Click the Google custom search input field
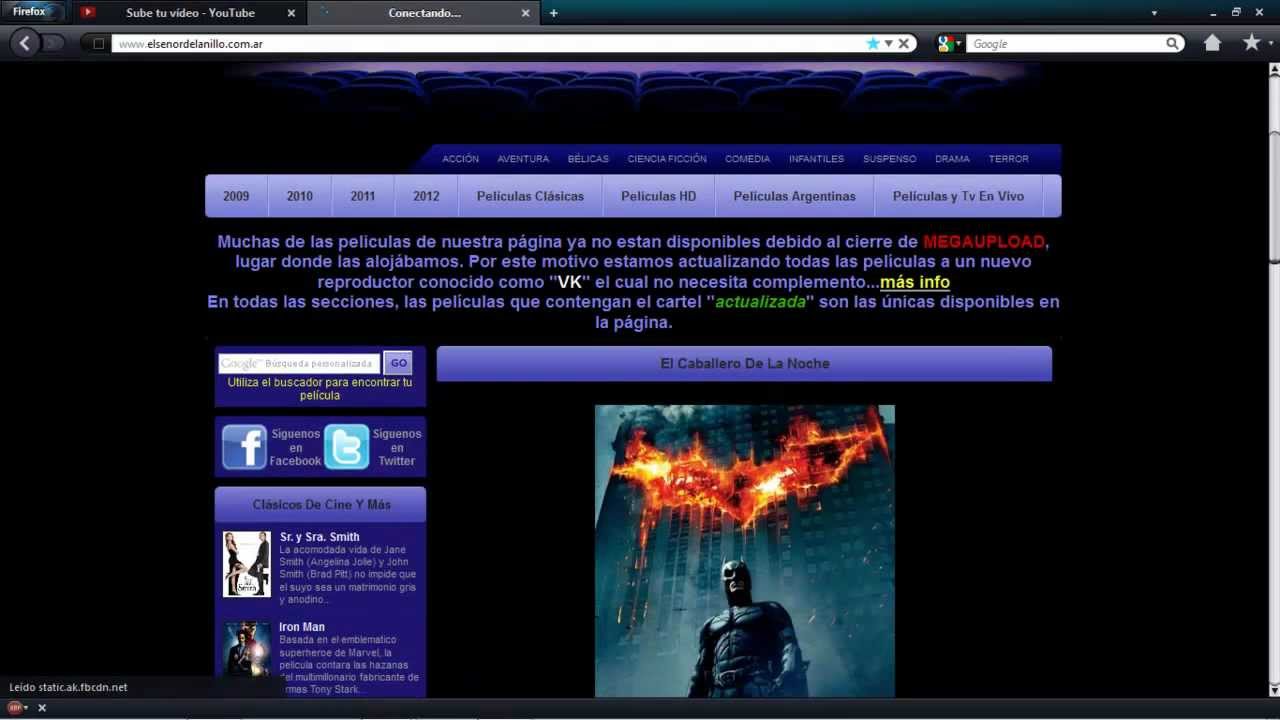Viewport: 1280px width, 720px height. pyautogui.click(x=299, y=363)
